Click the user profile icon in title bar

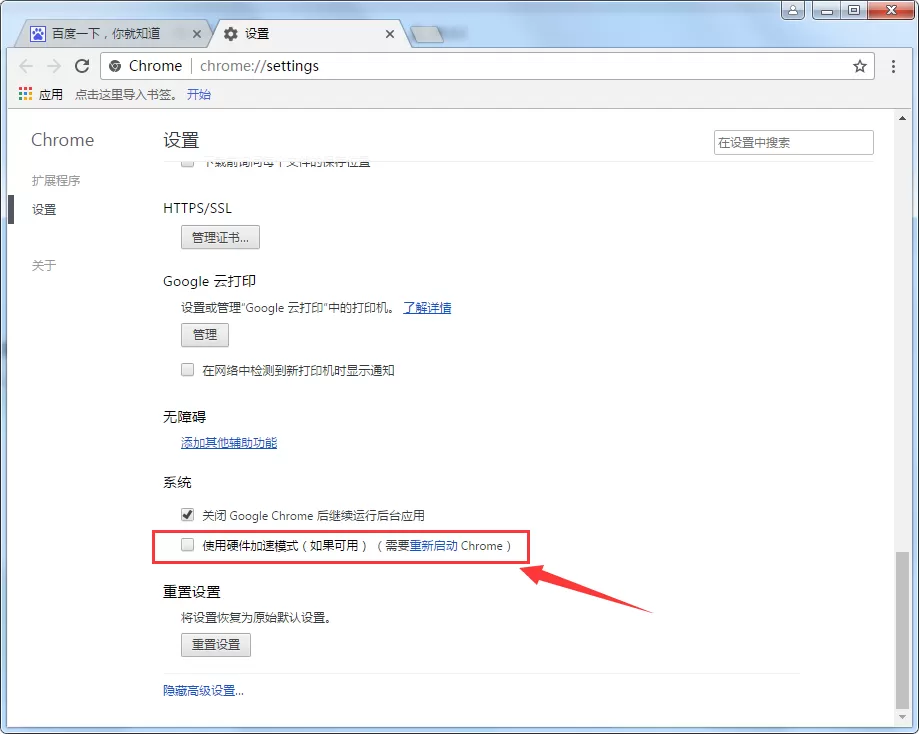pyautogui.click(x=793, y=10)
